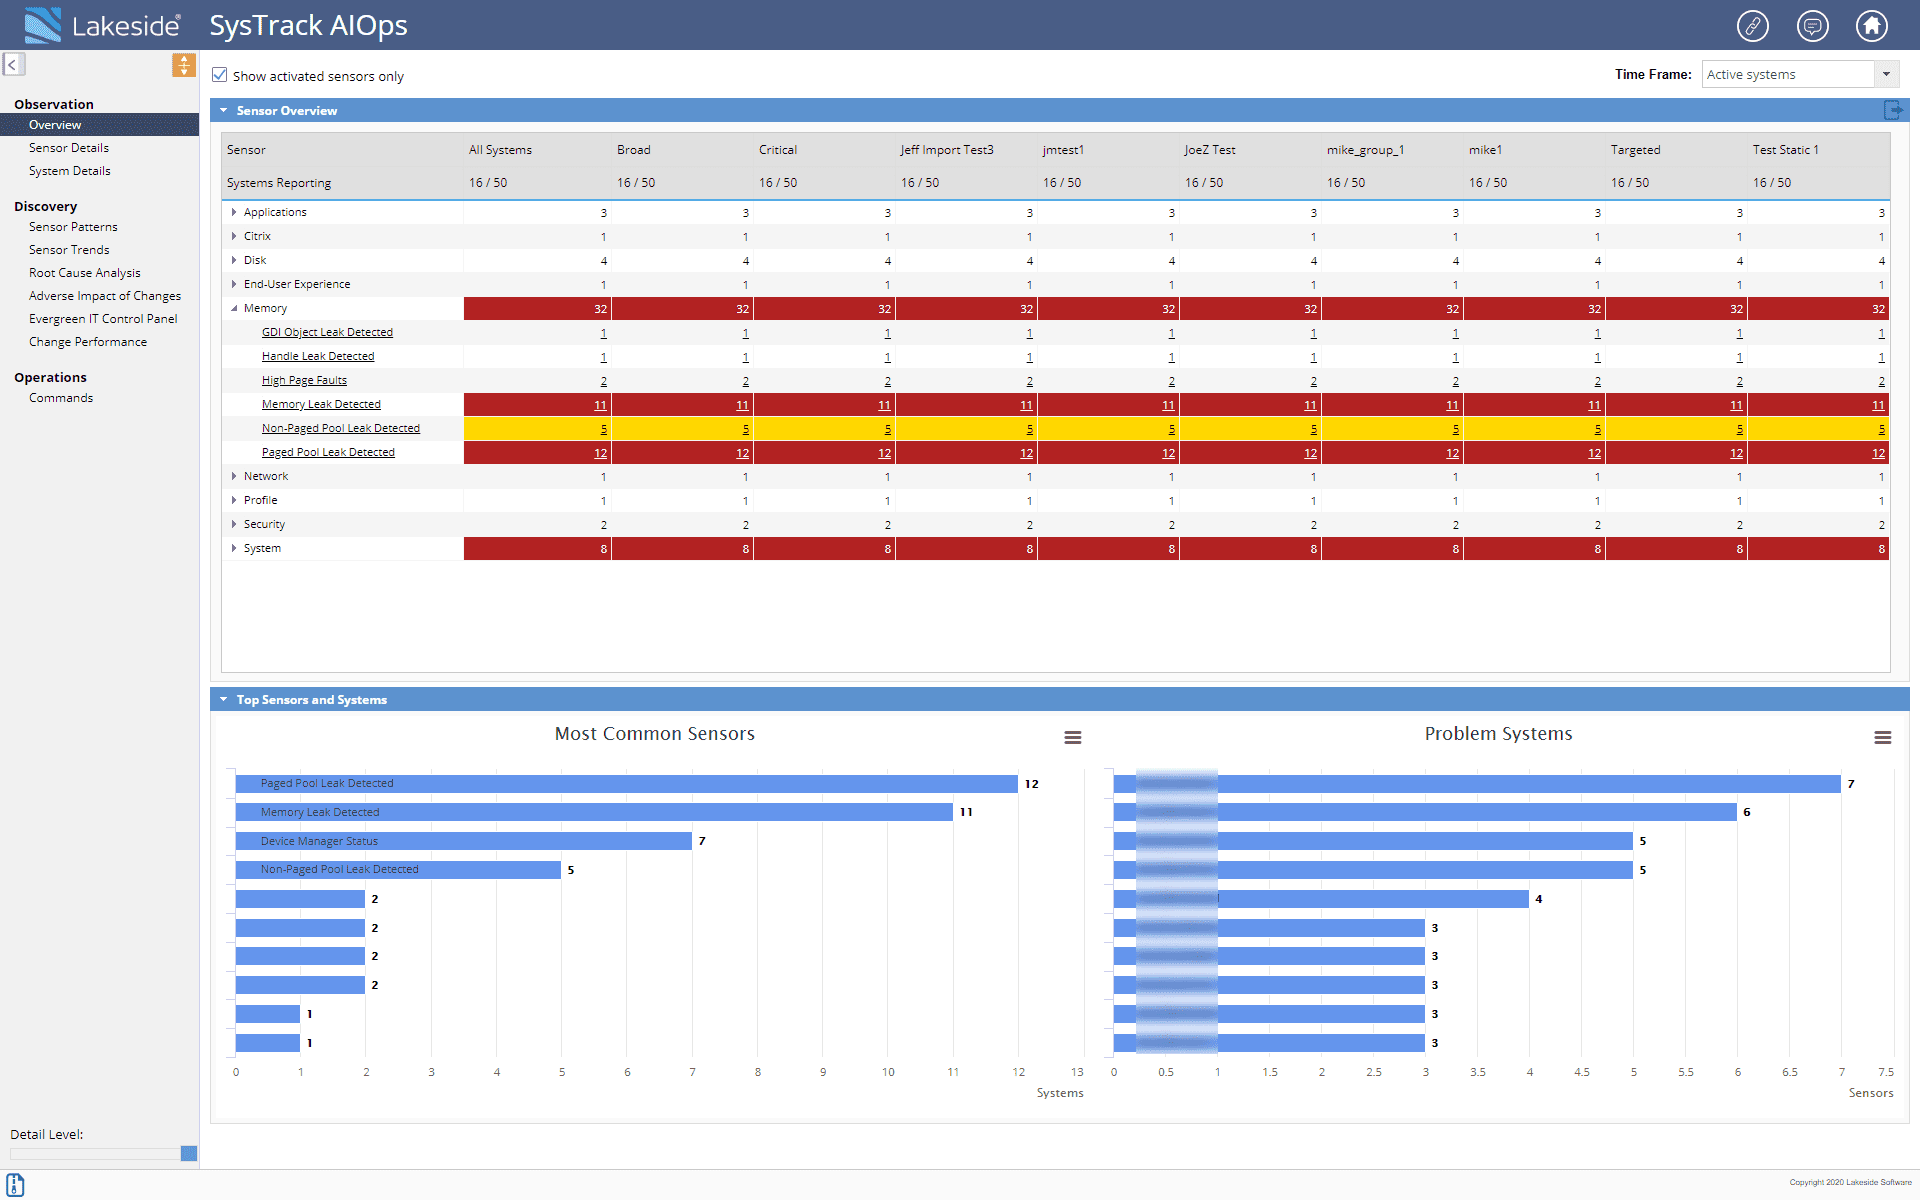Click the Test Static 1 column header
The width and height of the screenshot is (1920, 1200).
click(x=1785, y=150)
